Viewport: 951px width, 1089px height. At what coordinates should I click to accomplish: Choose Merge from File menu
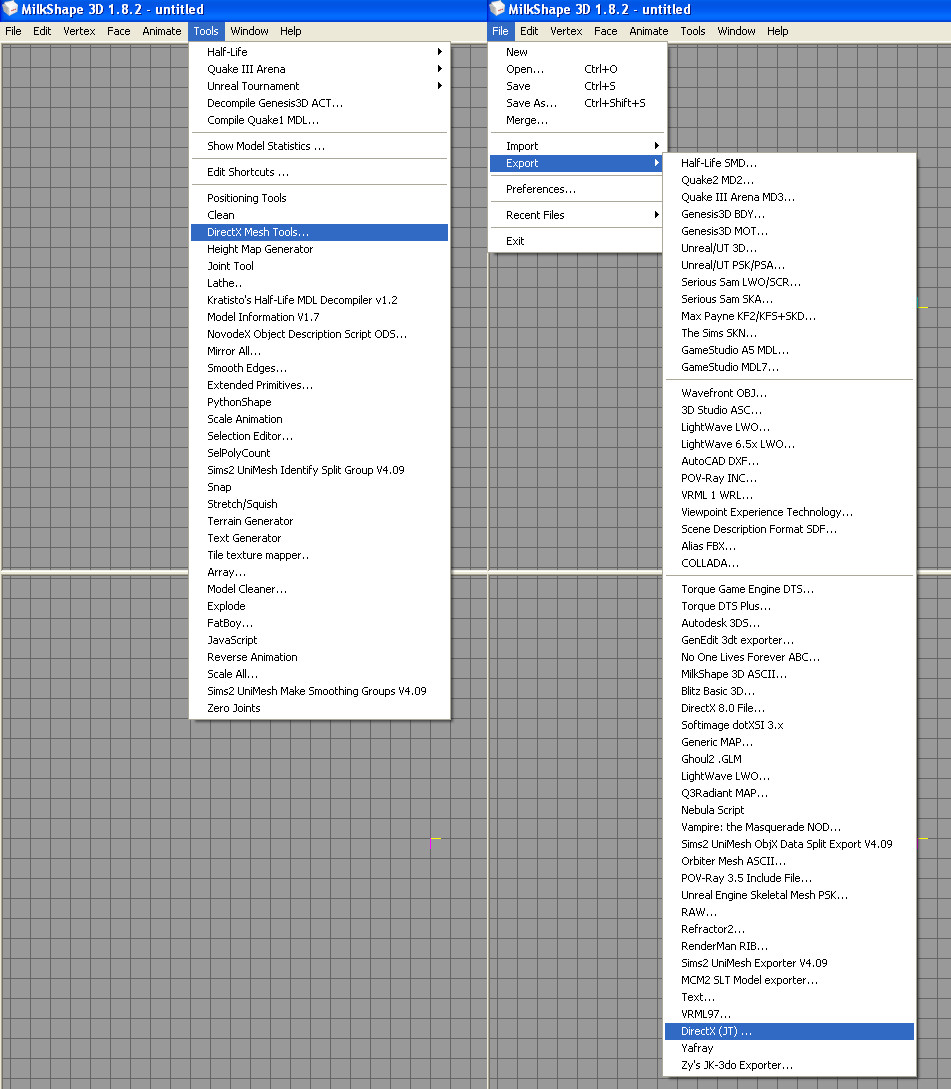(576, 120)
